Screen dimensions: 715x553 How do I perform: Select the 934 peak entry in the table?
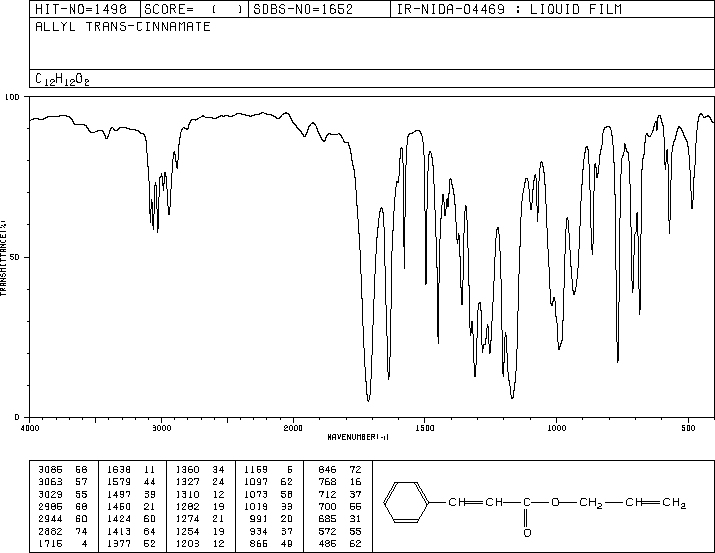coord(271,531)
